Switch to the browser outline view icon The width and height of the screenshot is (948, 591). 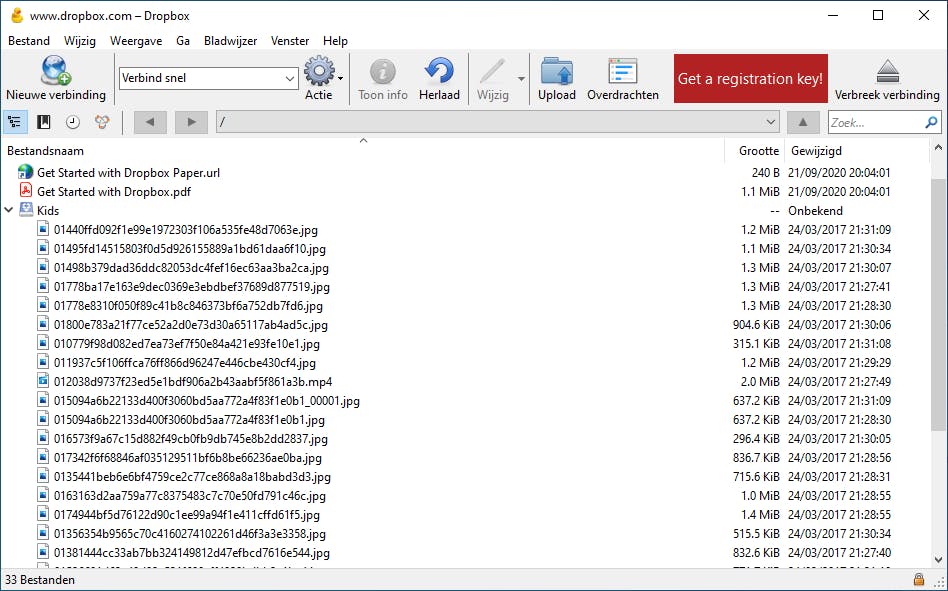15,122
